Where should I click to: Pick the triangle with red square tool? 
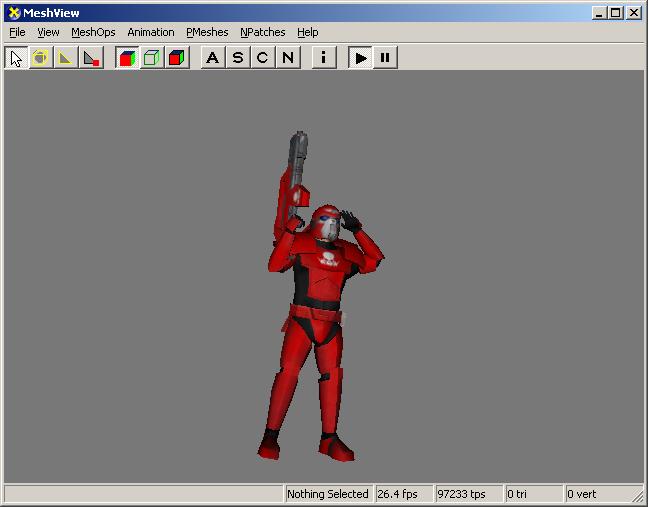point(91,57)
